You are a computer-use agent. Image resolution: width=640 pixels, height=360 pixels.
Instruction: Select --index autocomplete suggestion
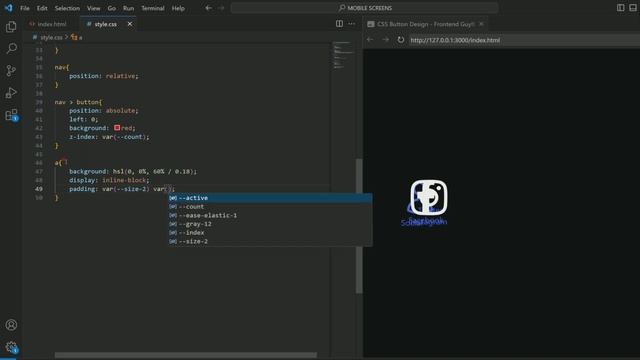click(270, 233)
